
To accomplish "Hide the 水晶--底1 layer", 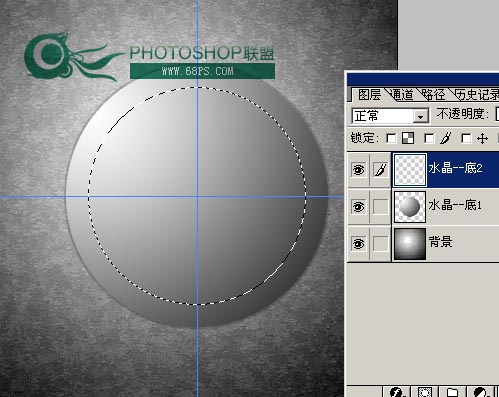I will pyautogui.click(x=358, y=207).
